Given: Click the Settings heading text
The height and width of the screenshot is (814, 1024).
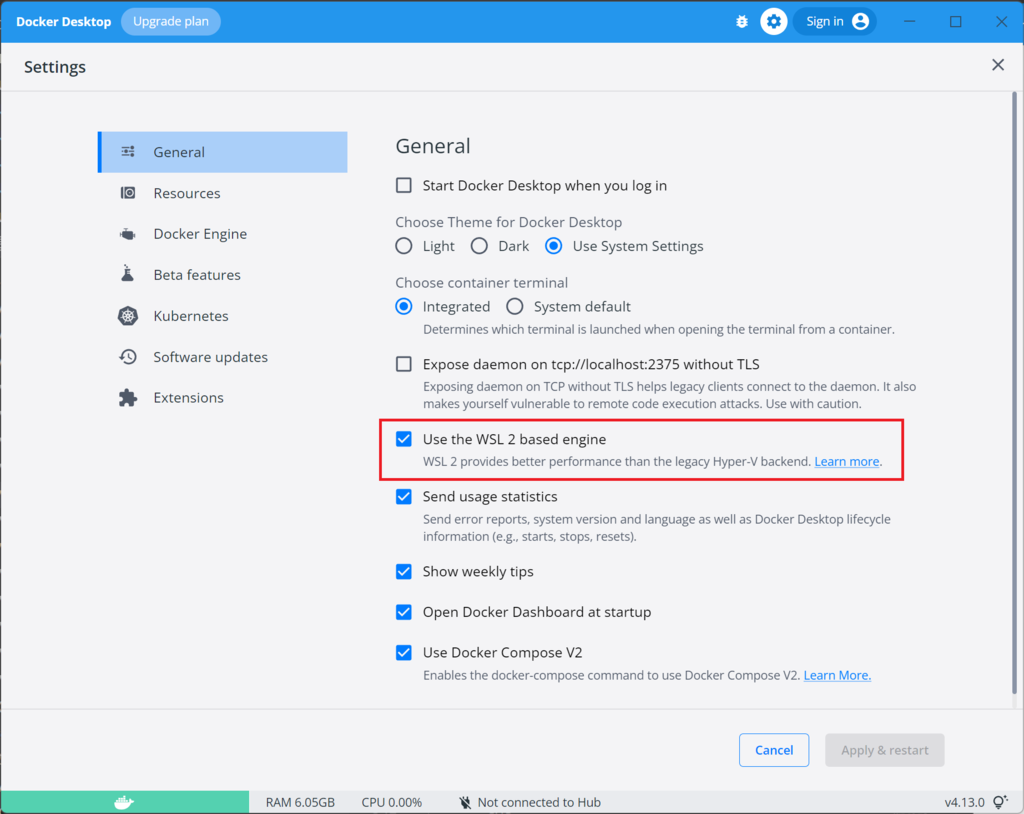Looking at the screenshot, I should 55,67.
